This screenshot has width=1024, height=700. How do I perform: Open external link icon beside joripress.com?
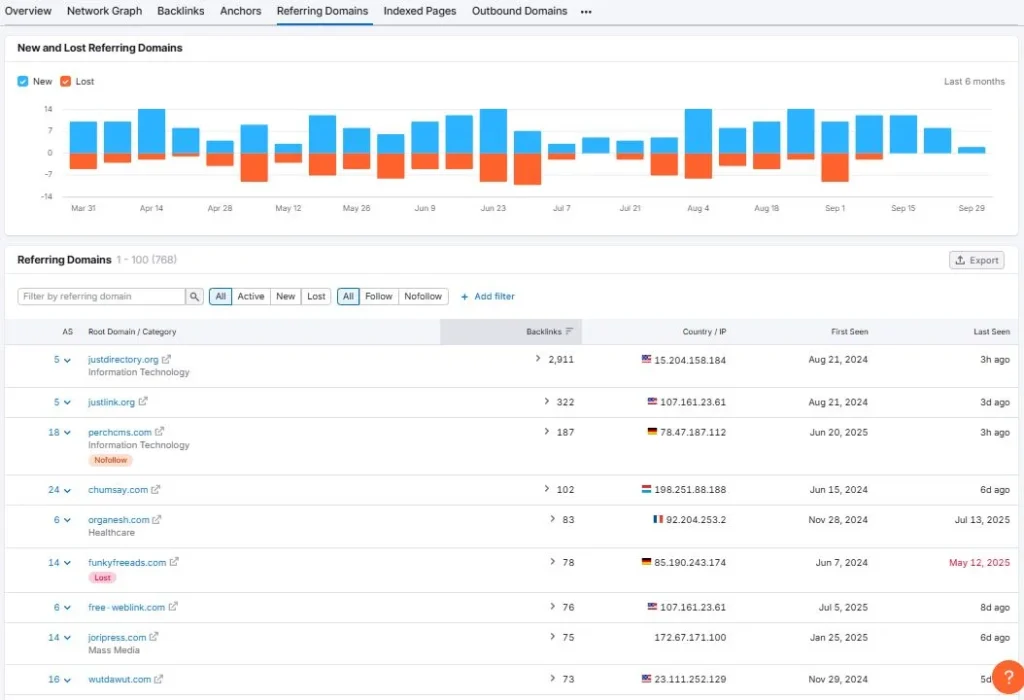click(153, 637)
